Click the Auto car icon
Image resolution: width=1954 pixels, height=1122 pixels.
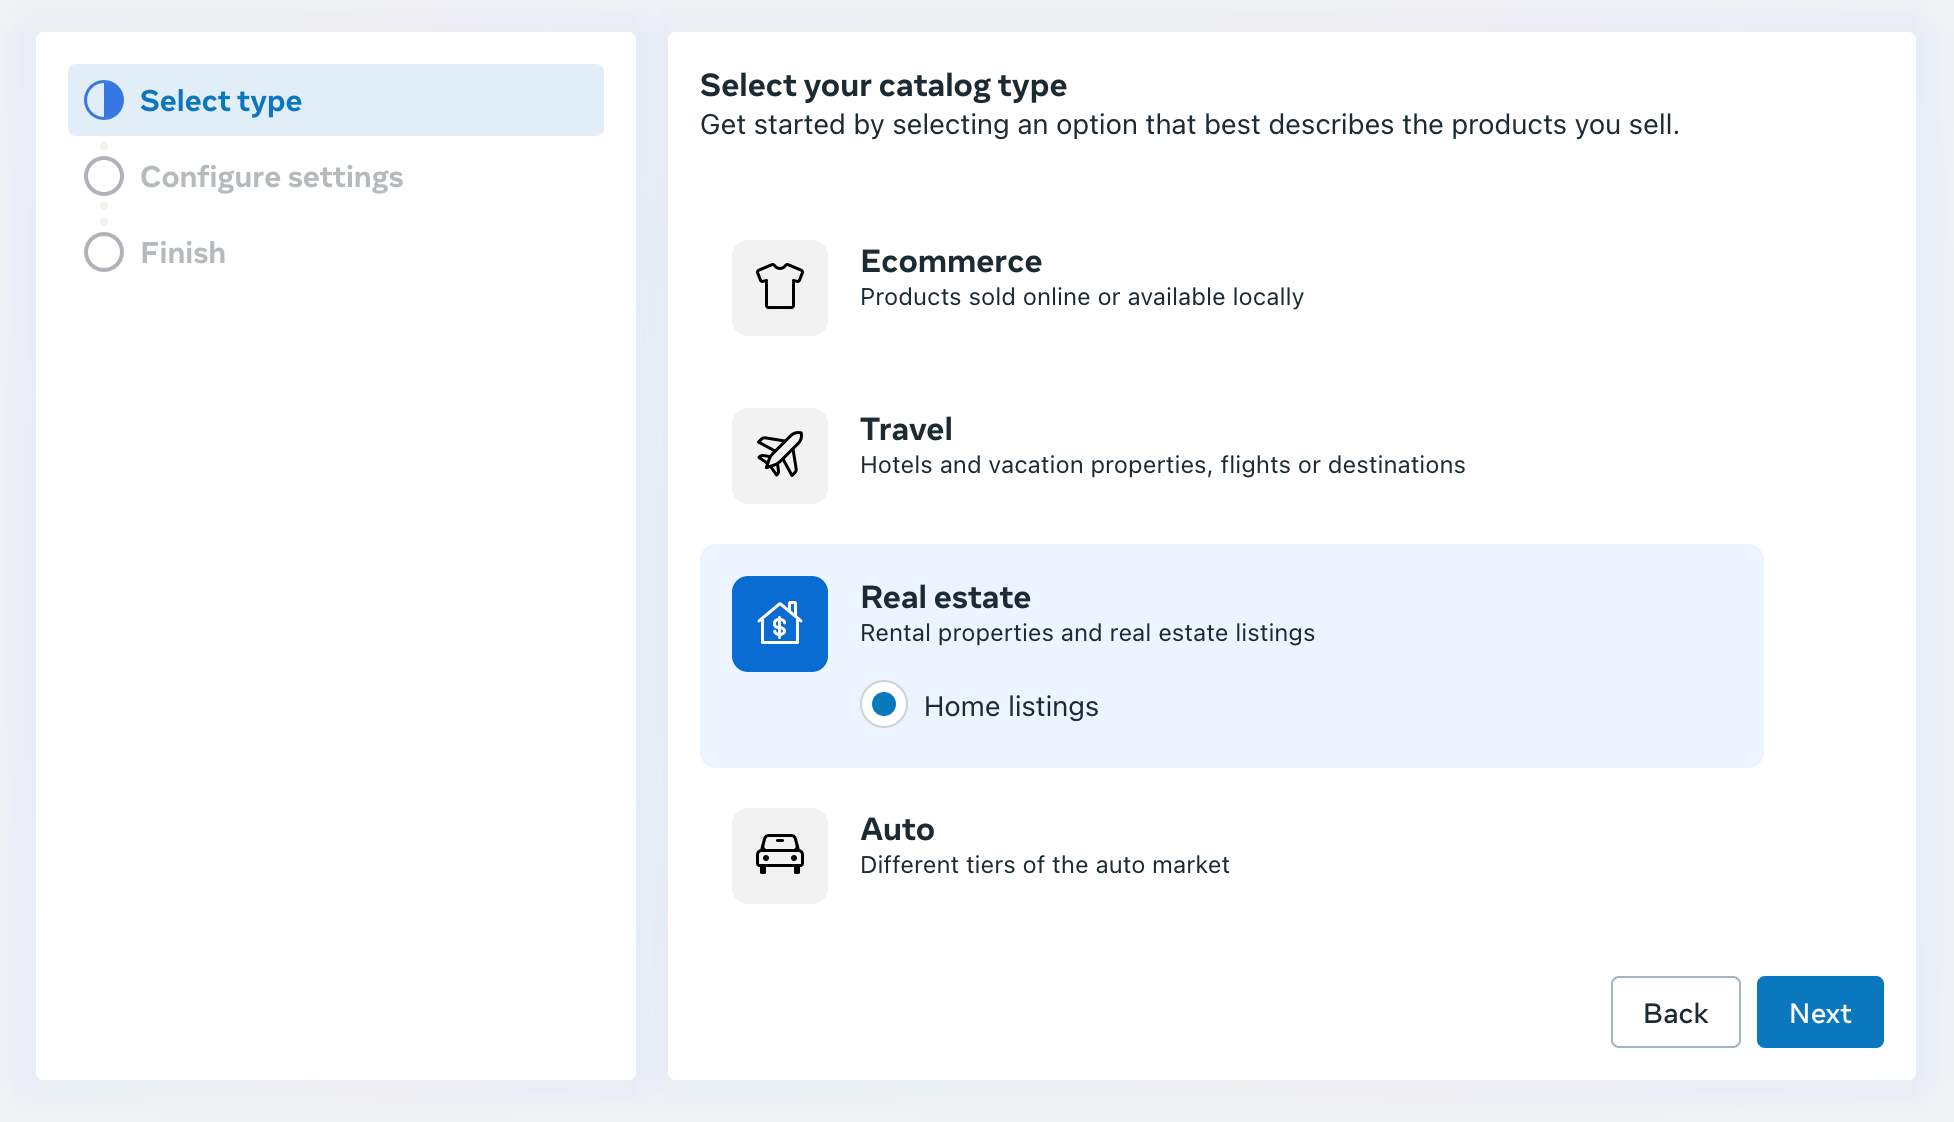click(x=779, y=855)
